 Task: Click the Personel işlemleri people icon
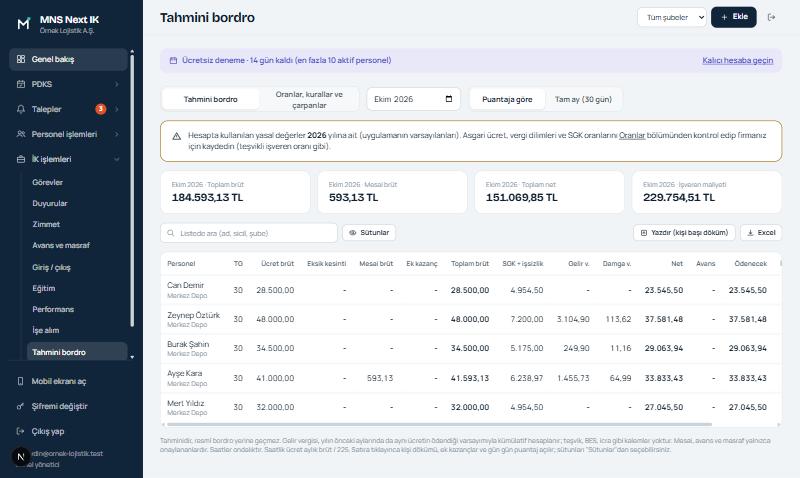[21, 134]
